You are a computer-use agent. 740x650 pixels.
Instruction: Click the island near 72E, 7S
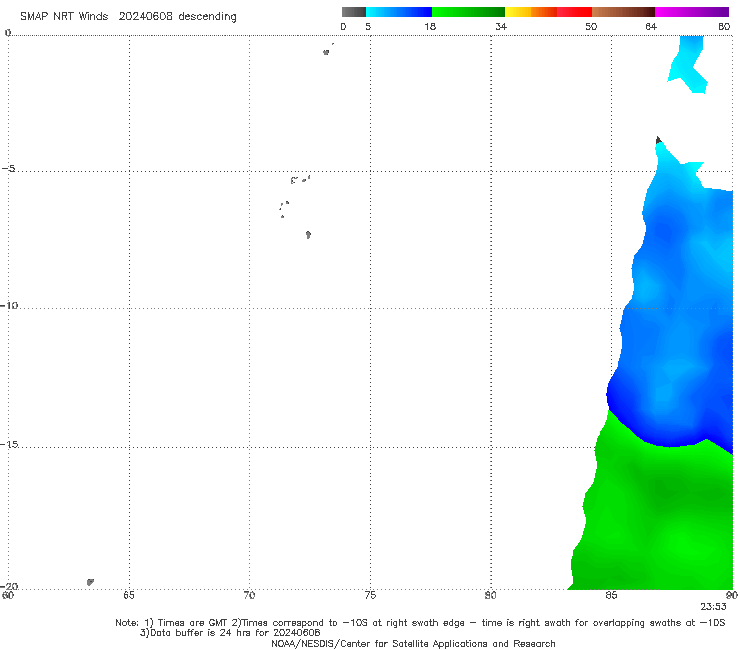click(308, 235)
